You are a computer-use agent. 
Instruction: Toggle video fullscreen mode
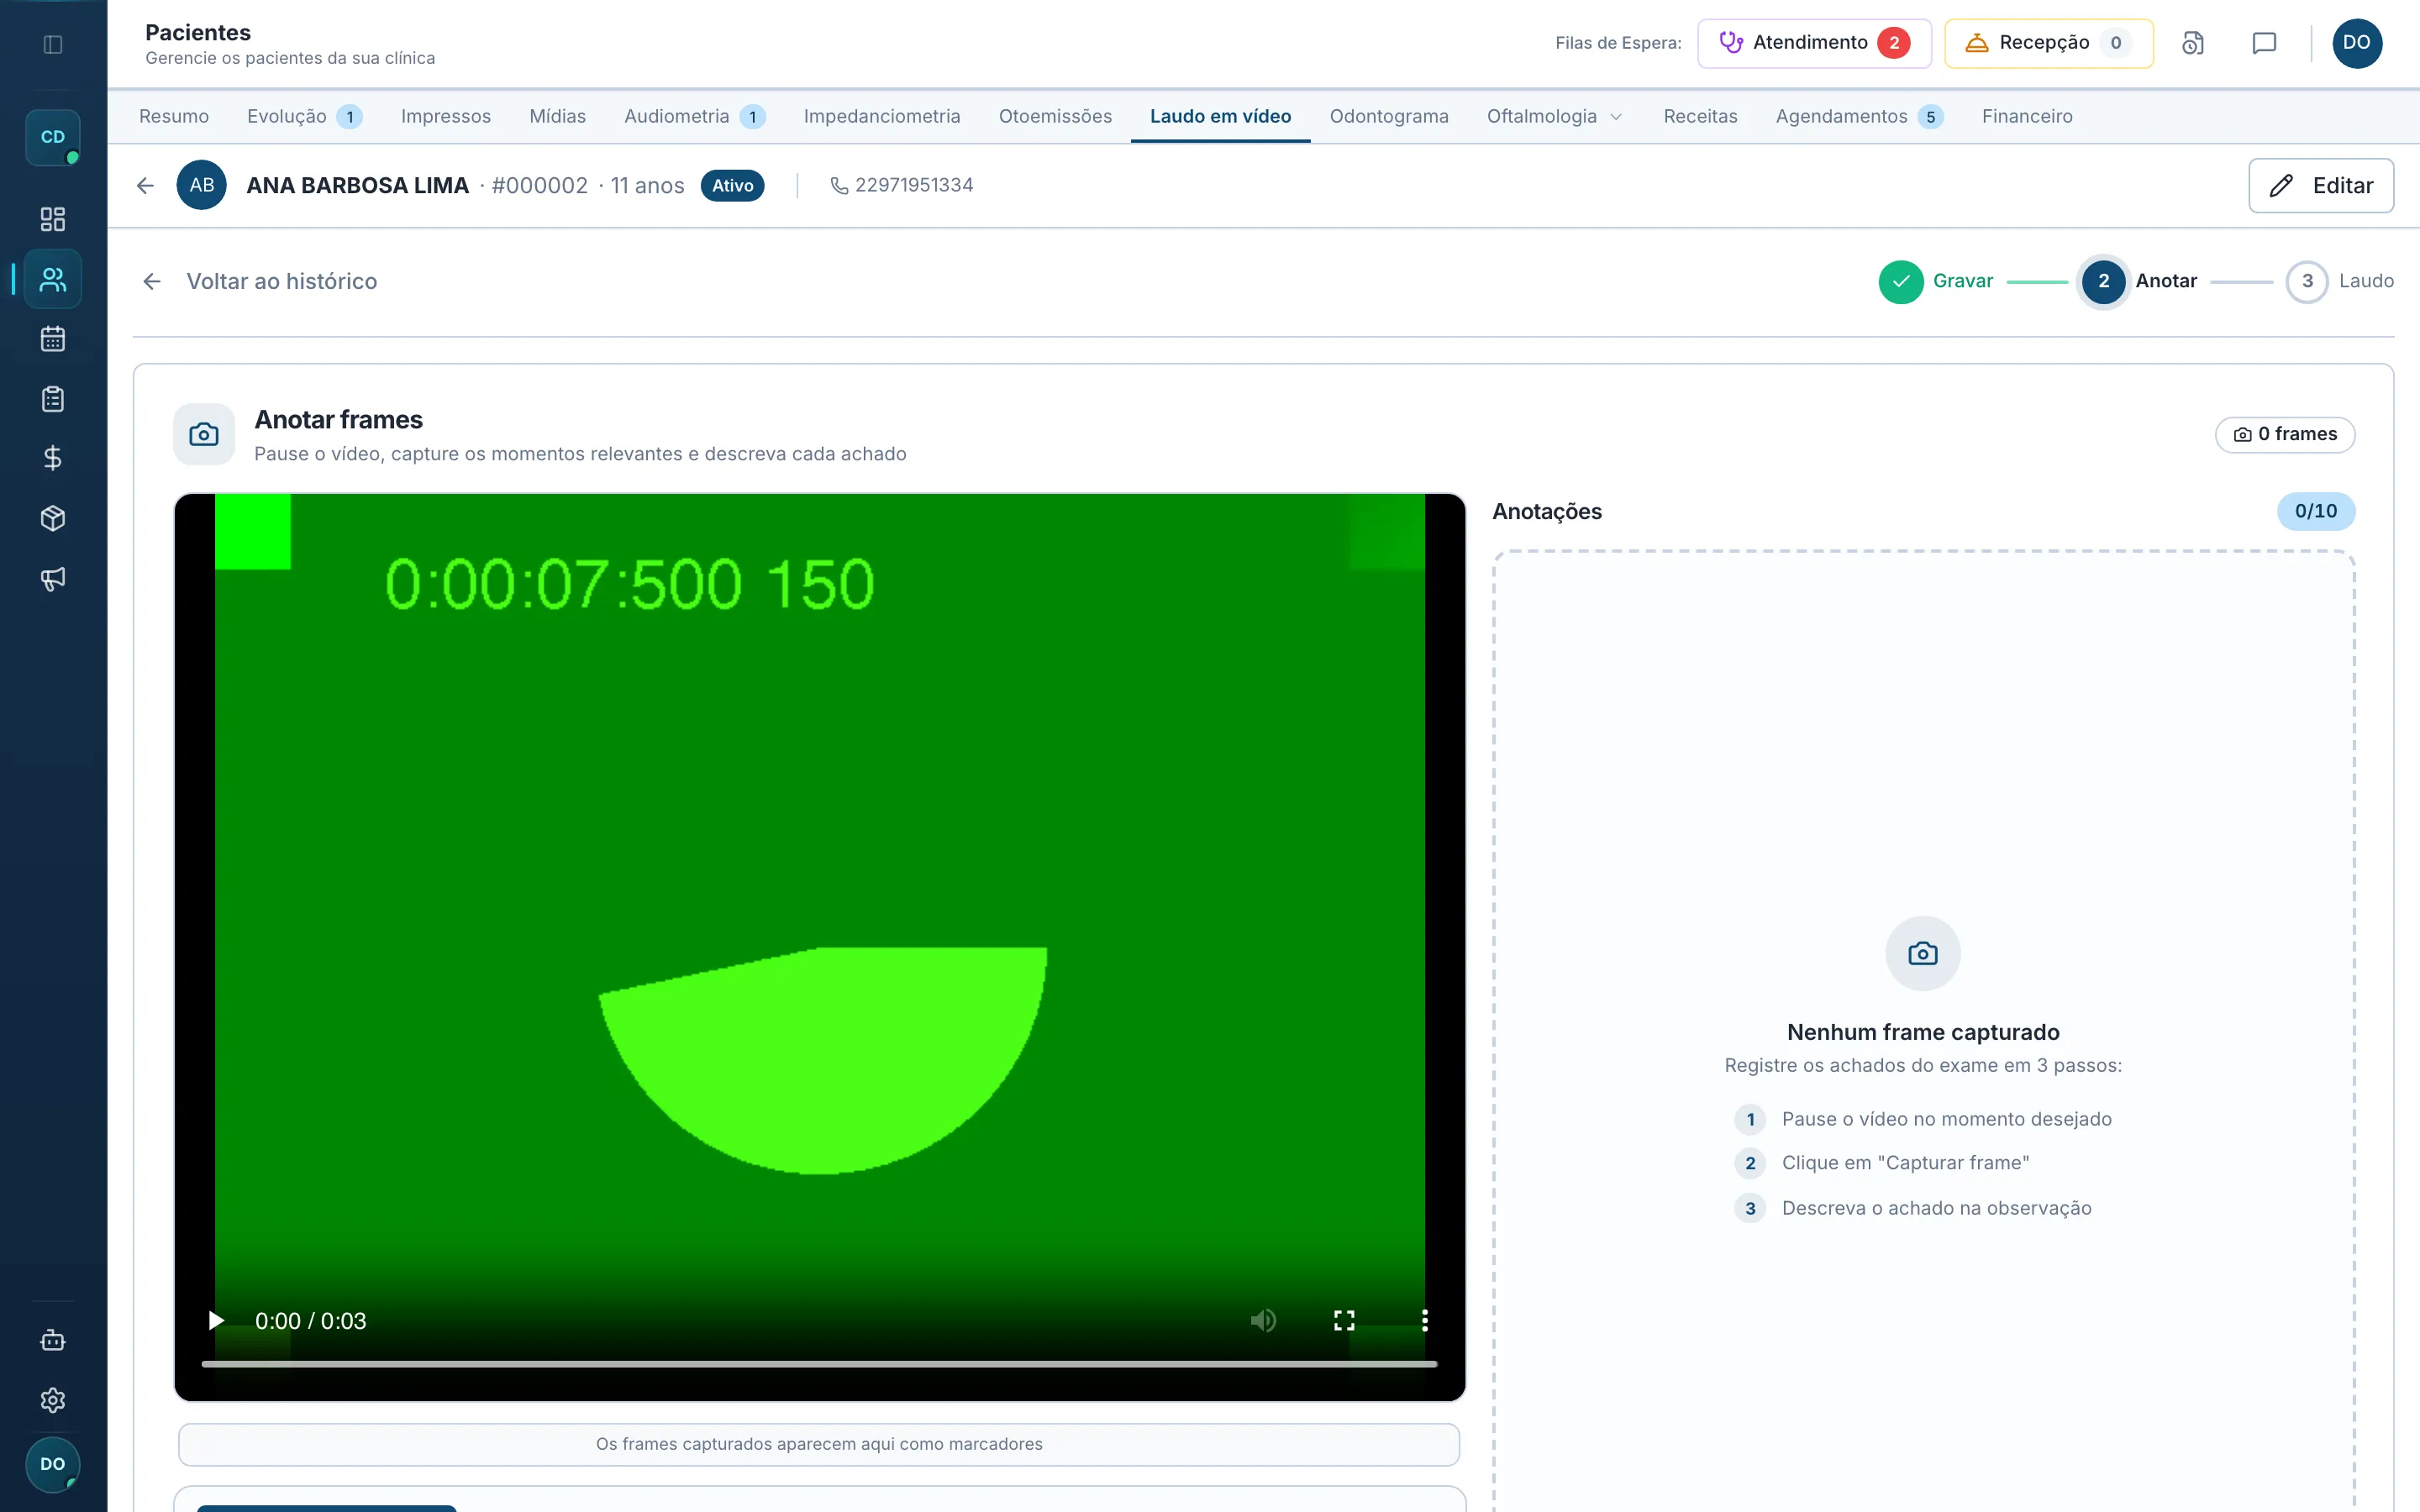click(x=1344, y=1320)
